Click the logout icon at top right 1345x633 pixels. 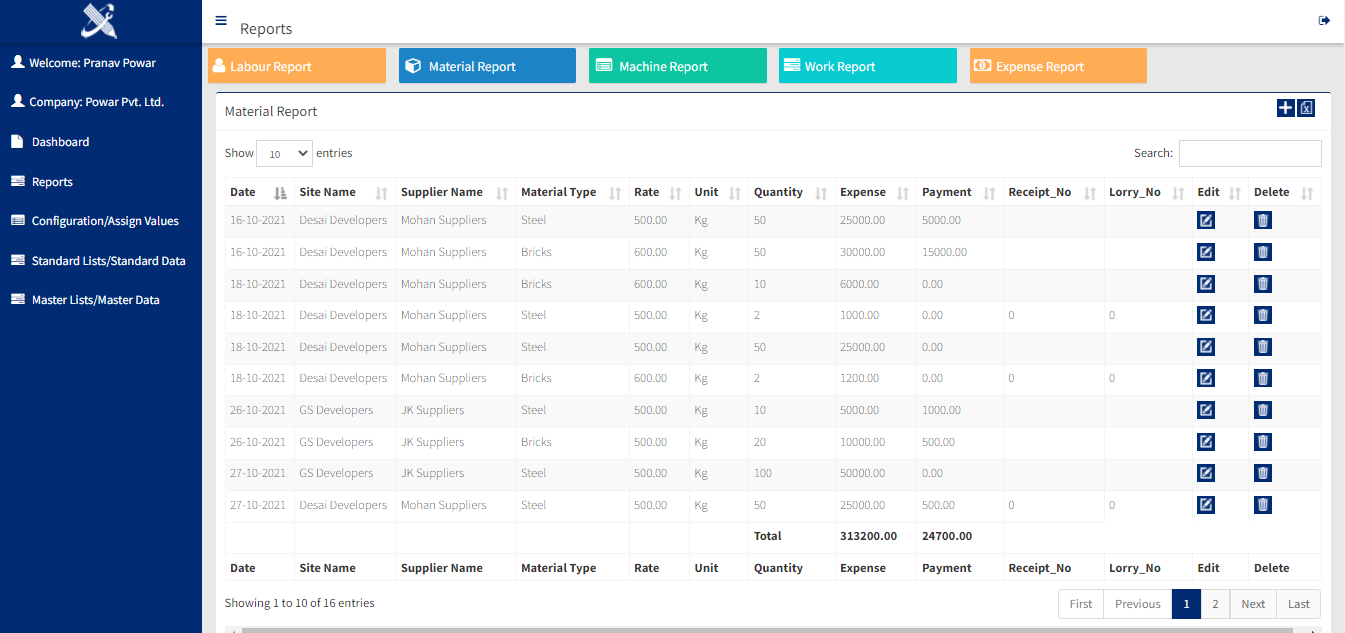click(x=1324, y=20)
